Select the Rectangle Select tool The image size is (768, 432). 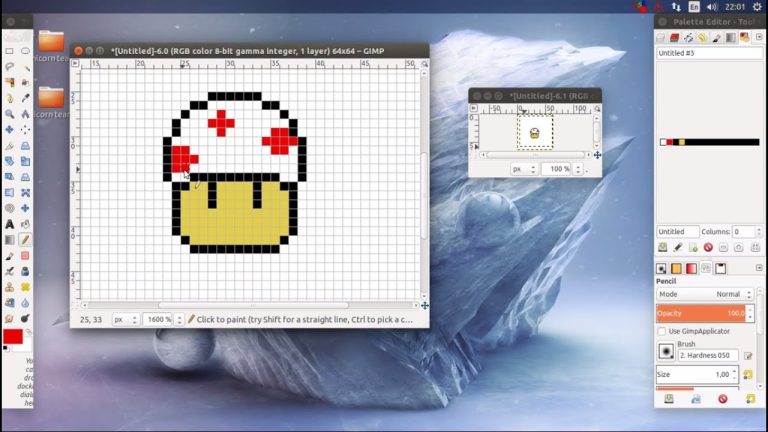[x=9, y=51]
